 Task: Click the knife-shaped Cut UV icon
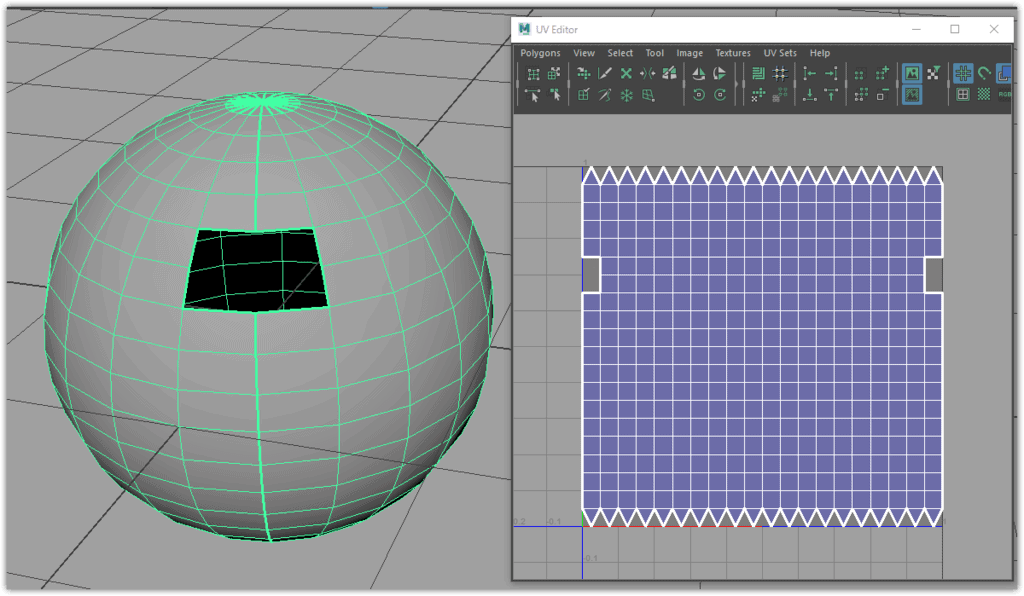[605, 73]
